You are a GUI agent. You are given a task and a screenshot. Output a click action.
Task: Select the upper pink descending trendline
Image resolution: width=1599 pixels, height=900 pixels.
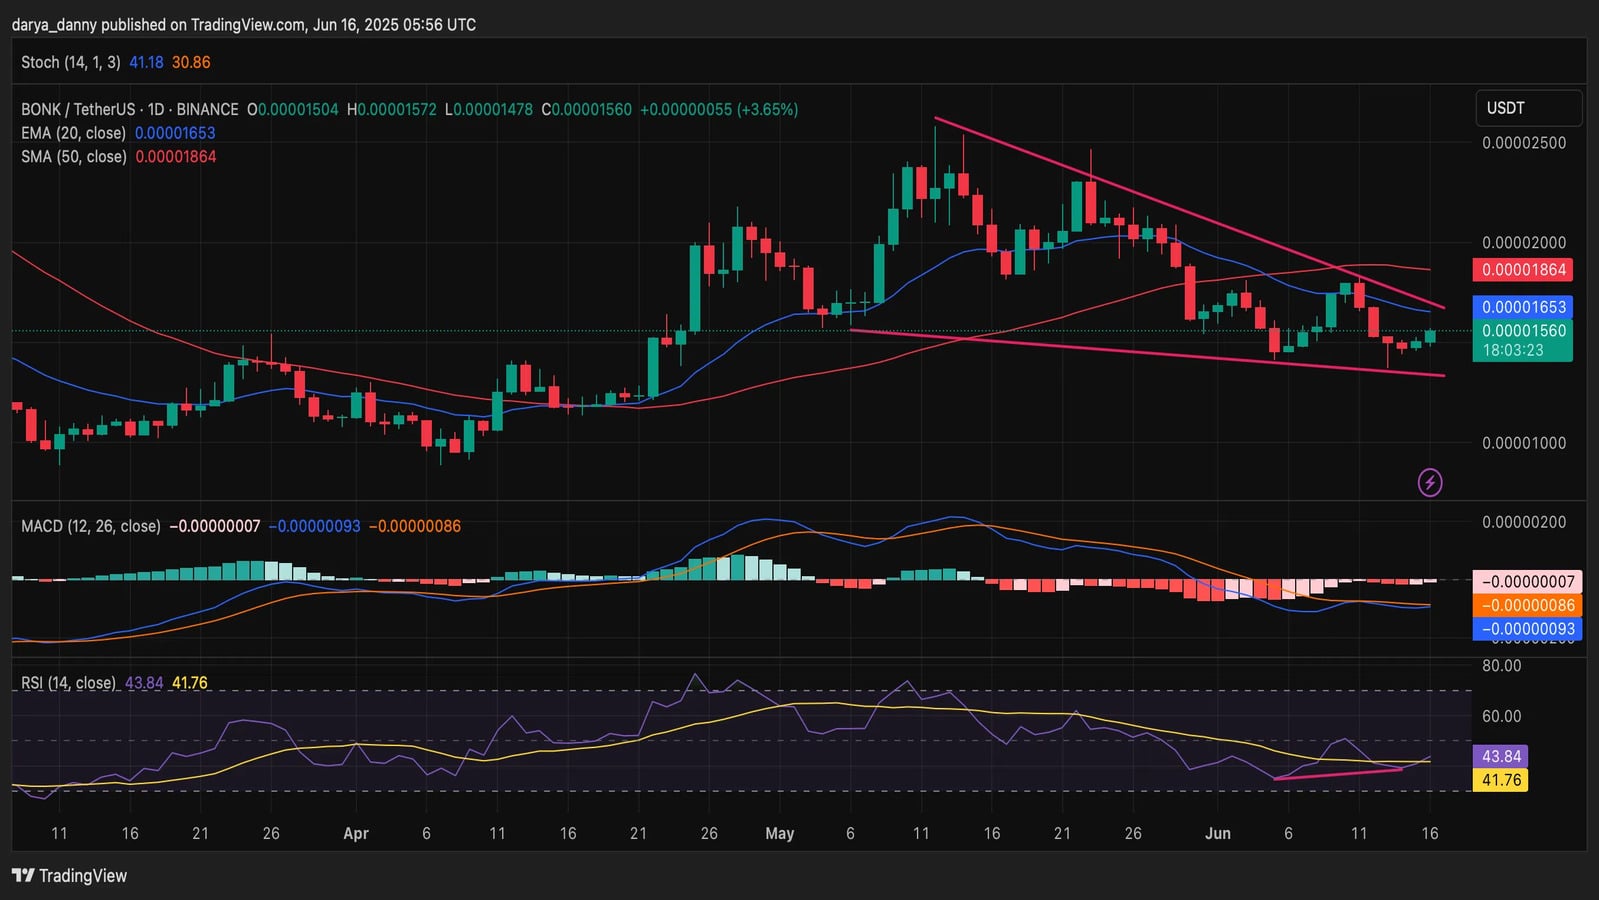click(x=1190, y=213)
